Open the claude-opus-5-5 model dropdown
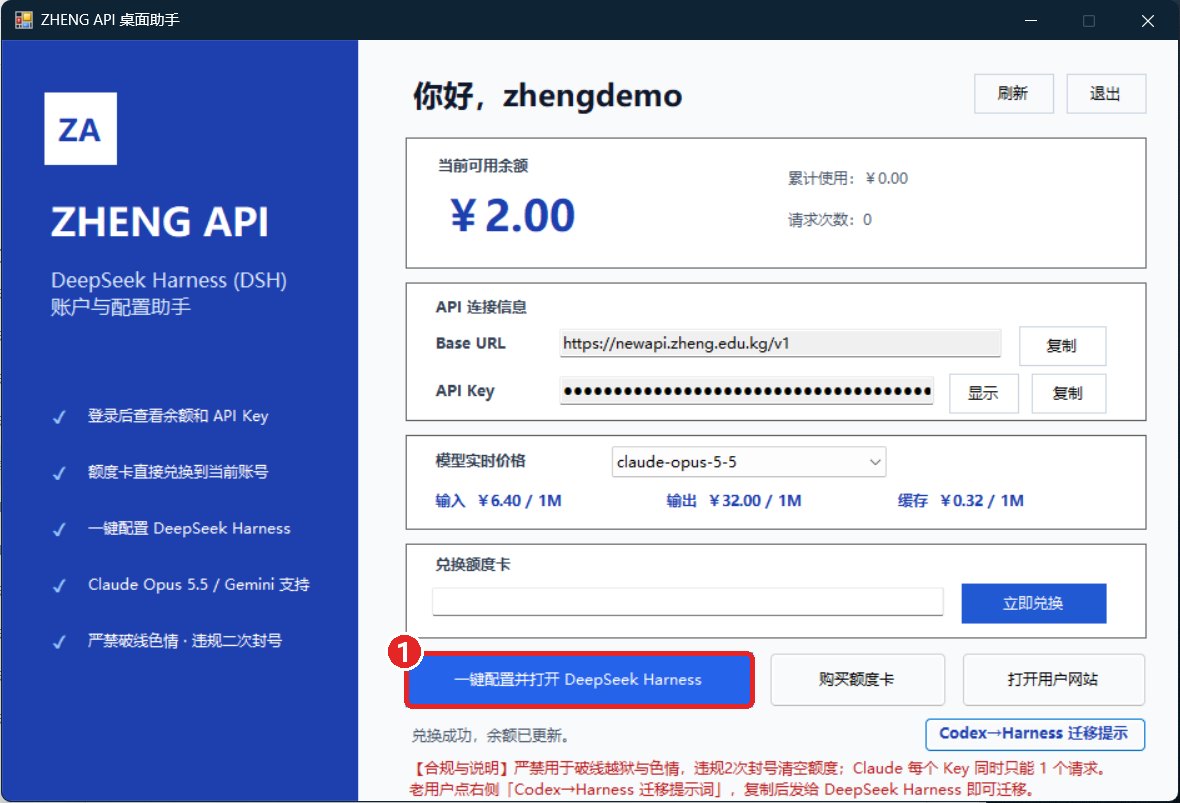This screenshot has width=1180, height=803. pos(748,462)
